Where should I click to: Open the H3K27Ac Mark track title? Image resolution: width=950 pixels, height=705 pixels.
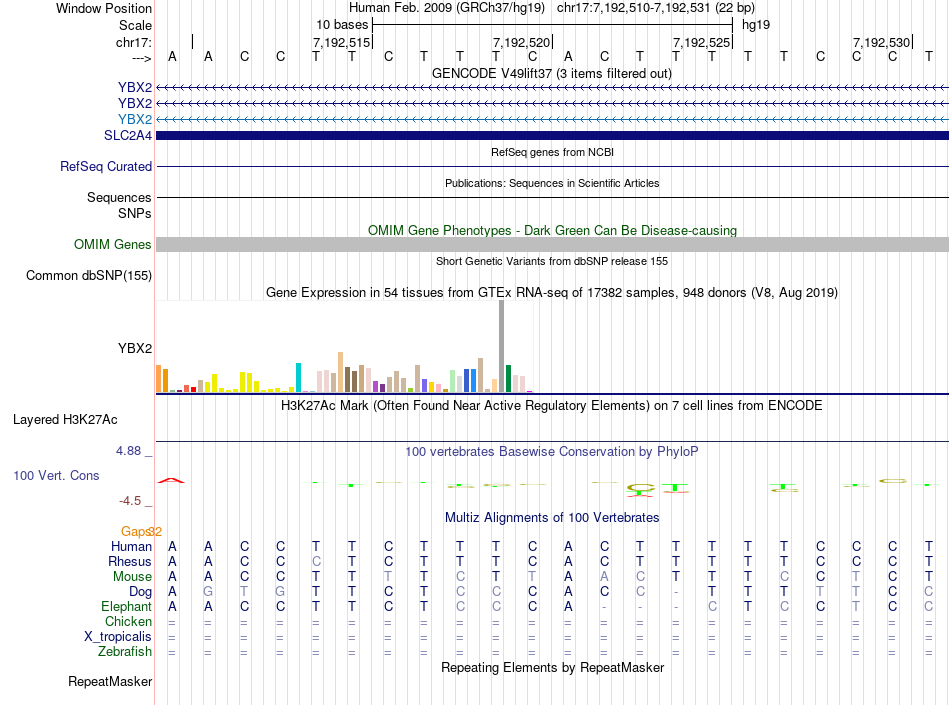(x=552, y=405)
